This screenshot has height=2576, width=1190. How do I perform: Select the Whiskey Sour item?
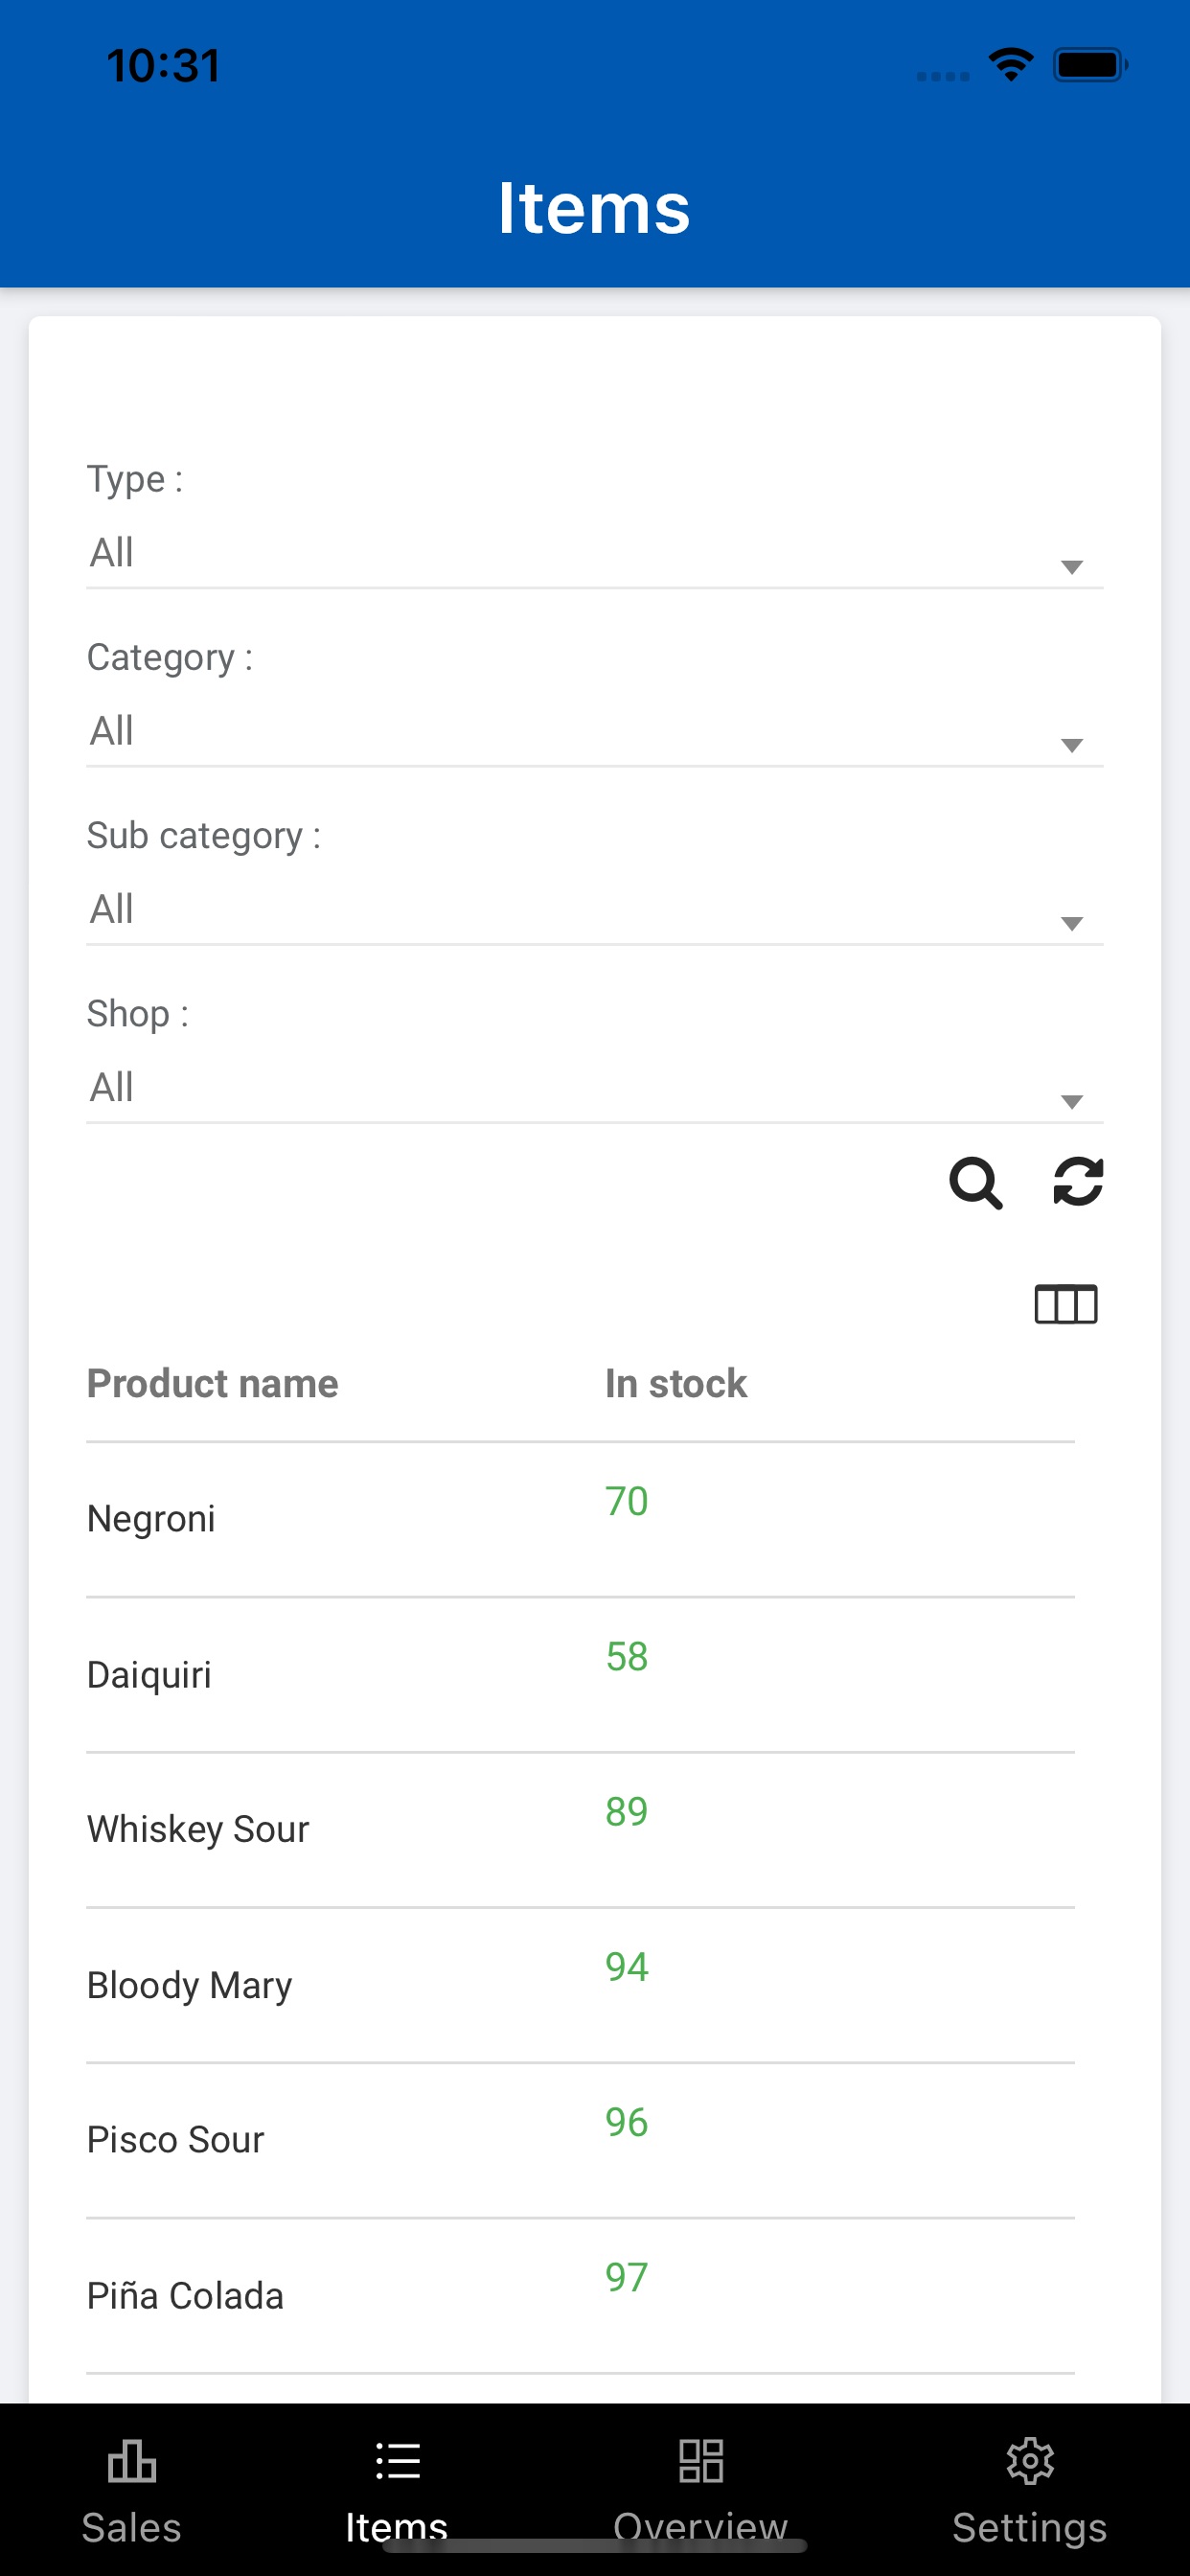pos(581,1830)
